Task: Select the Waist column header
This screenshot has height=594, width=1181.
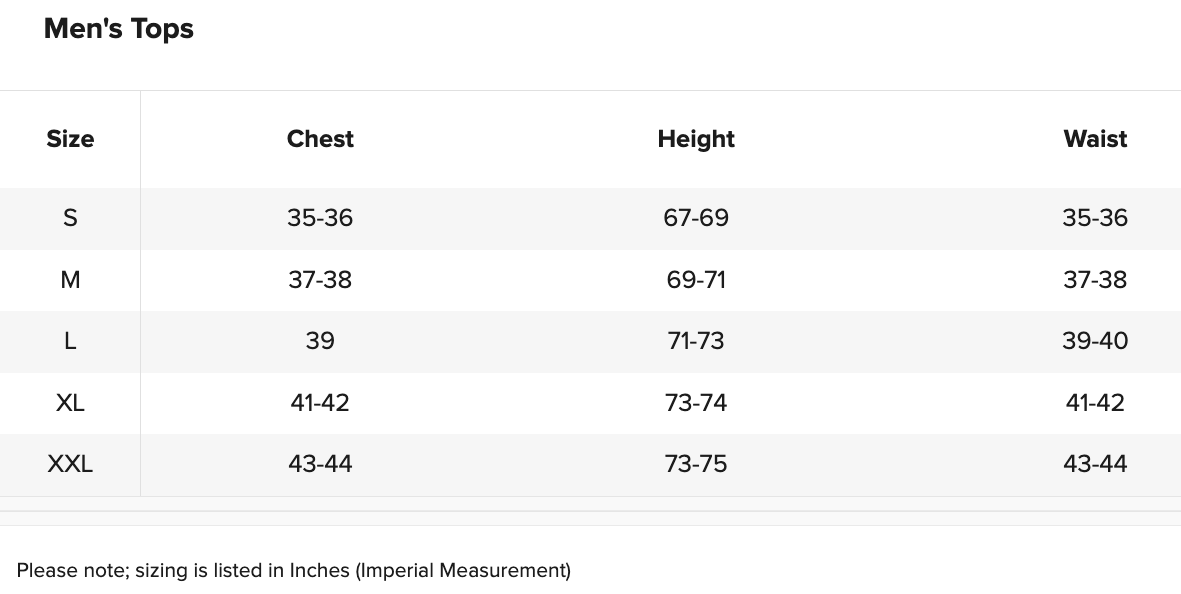Action: tap(1095, 139)
